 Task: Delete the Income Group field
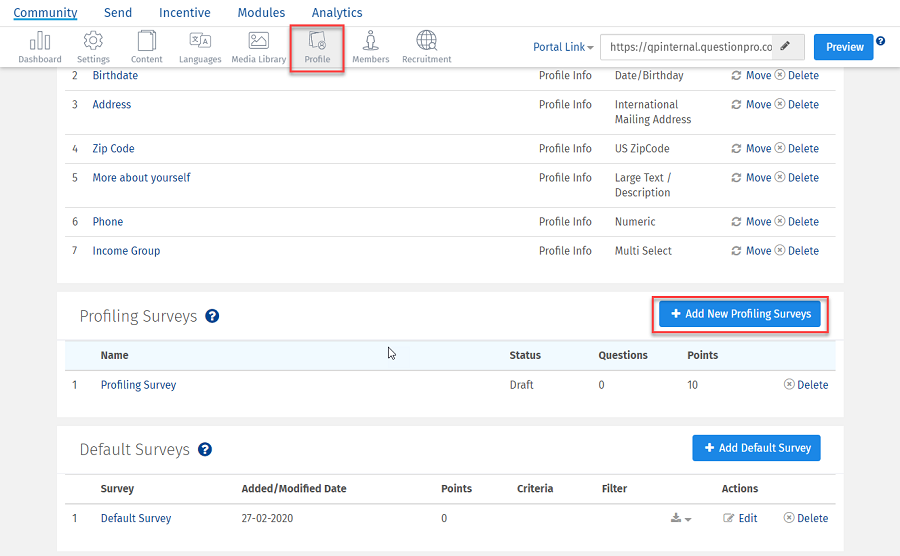pyautogui.click(x=796, y=251)
